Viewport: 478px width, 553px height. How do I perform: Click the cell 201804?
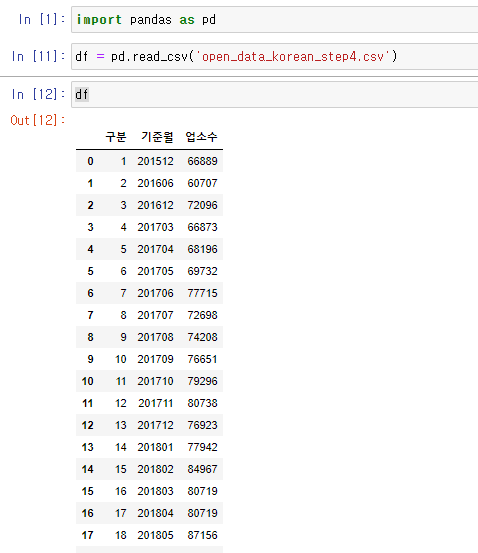coord(156,513)
